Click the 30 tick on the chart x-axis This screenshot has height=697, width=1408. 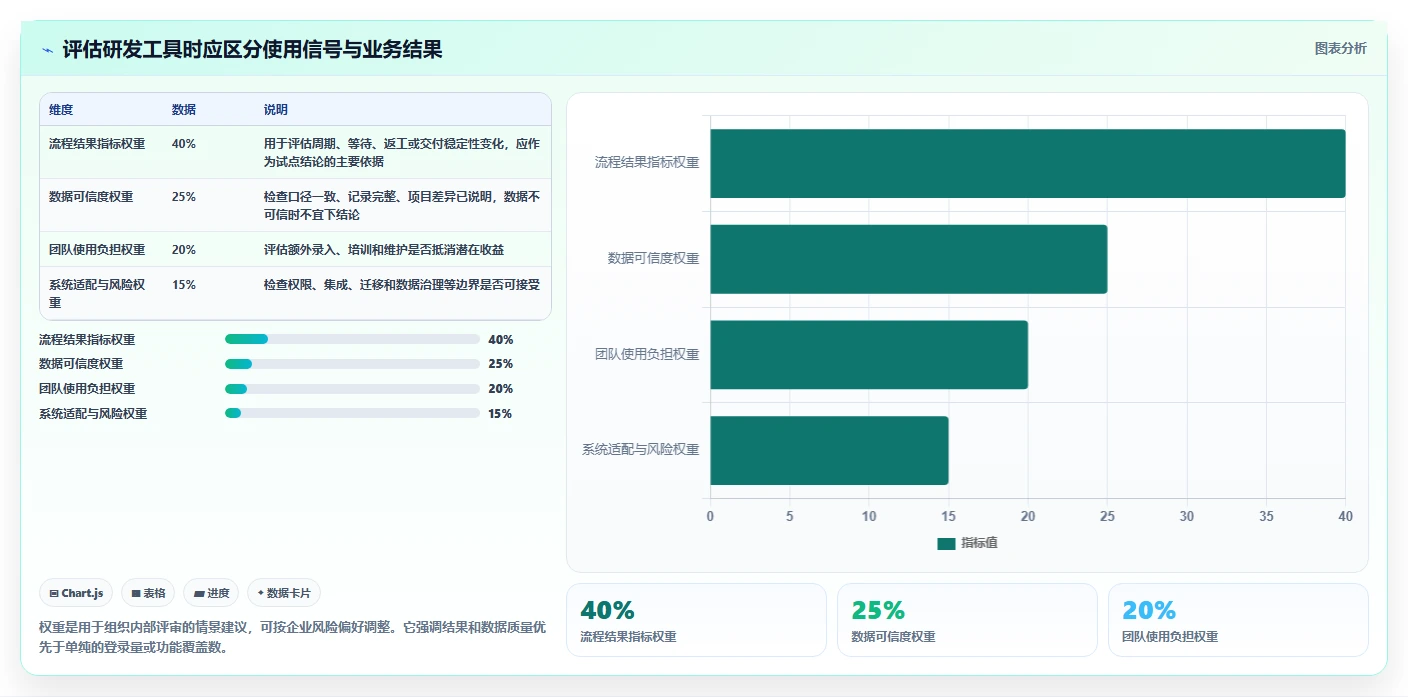(x=1187, y=516)
